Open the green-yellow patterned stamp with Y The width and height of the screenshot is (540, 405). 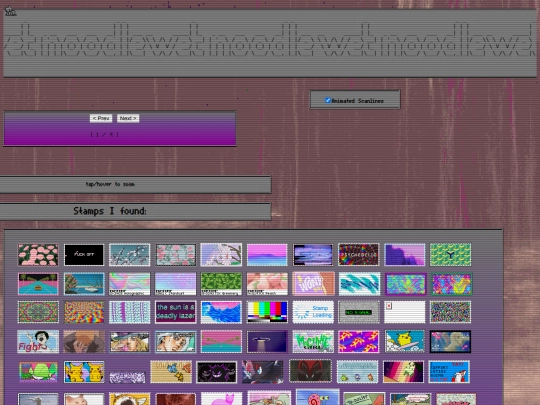click(x=450, y=255)
